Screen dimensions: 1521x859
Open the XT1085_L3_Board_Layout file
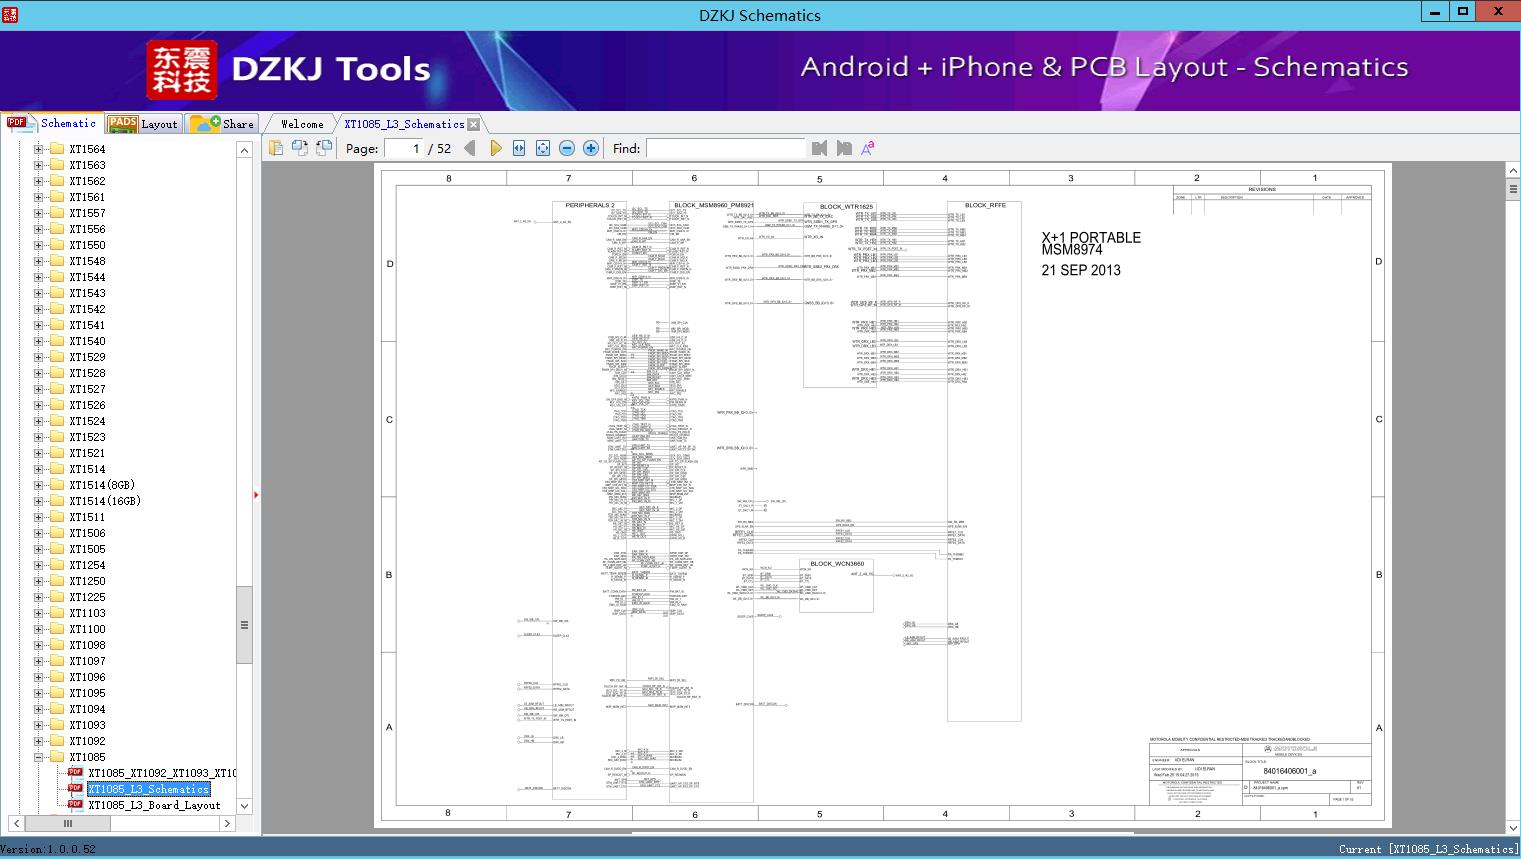(x=154, y=805)
